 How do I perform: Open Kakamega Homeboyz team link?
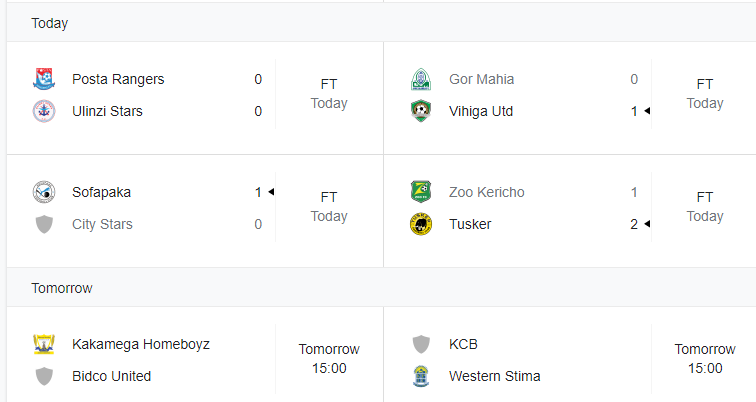(x=141, y=344)
